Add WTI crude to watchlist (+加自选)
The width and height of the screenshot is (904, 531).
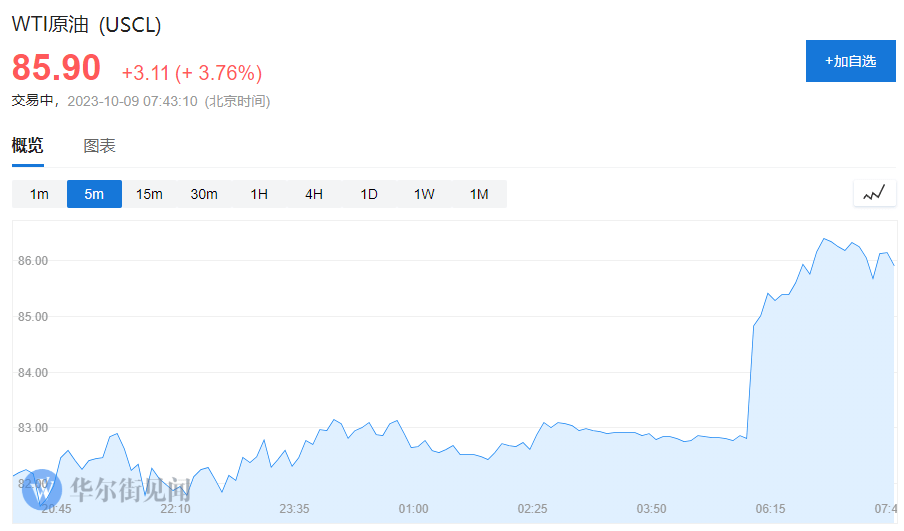click(850, 61)
